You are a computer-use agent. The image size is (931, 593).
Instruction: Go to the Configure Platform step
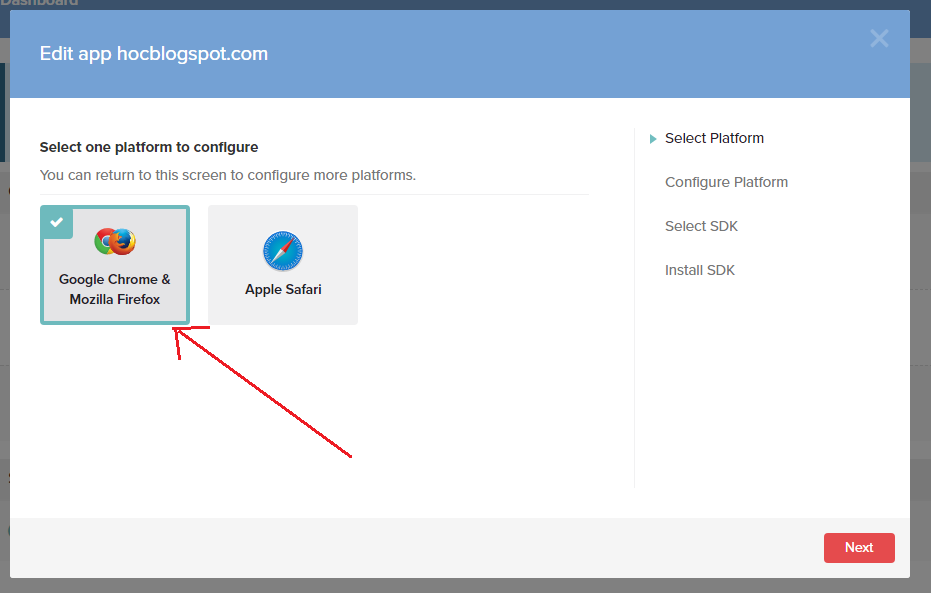(726, 182)
